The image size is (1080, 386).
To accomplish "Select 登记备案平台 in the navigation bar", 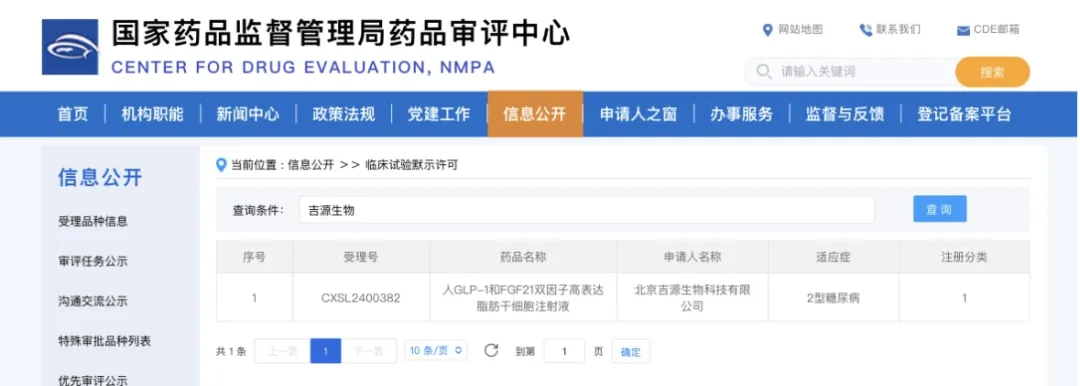I will pos(964,114).
